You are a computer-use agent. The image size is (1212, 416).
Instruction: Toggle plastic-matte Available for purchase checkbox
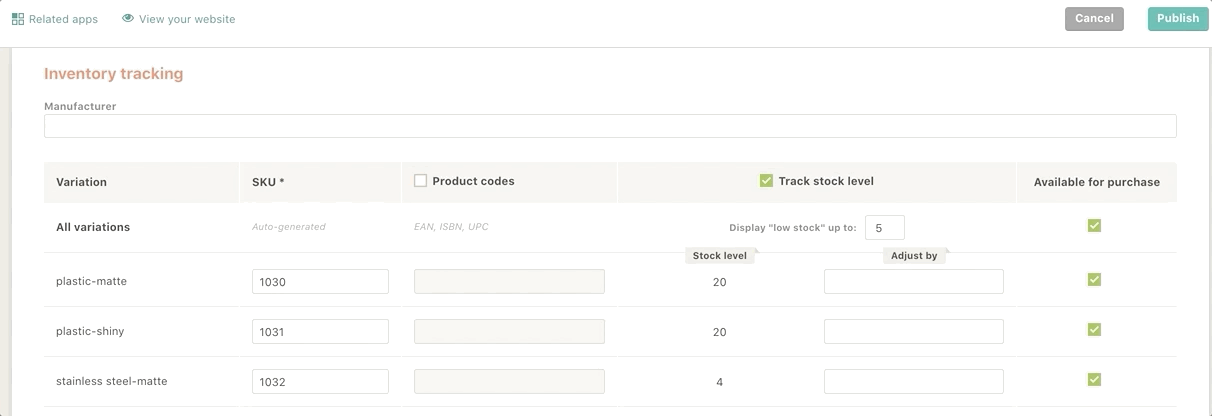pyautogui.click(x=1094, y=280)
